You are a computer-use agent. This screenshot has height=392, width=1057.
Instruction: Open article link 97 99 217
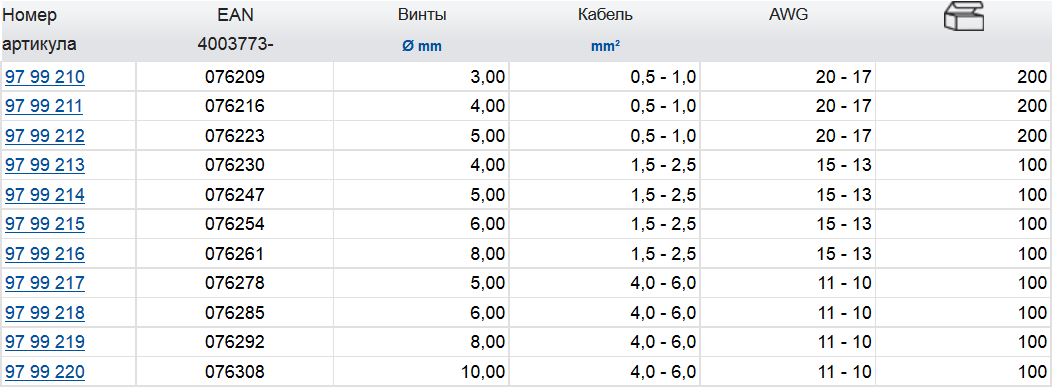(x=45, y=283)
